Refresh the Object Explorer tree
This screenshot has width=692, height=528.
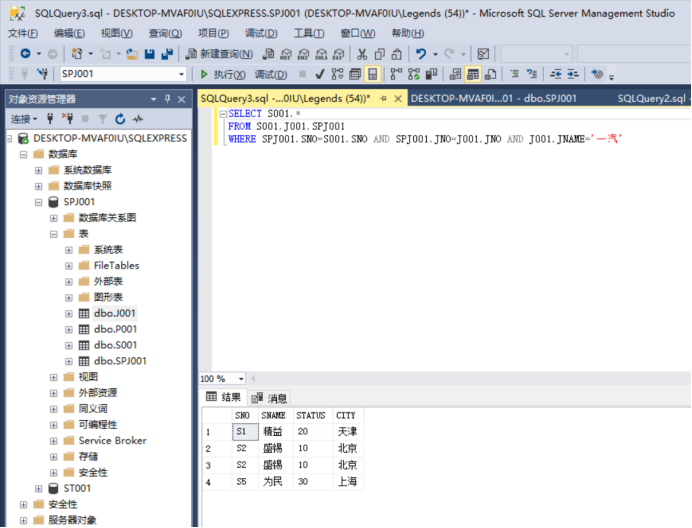[x=120, y=119]
